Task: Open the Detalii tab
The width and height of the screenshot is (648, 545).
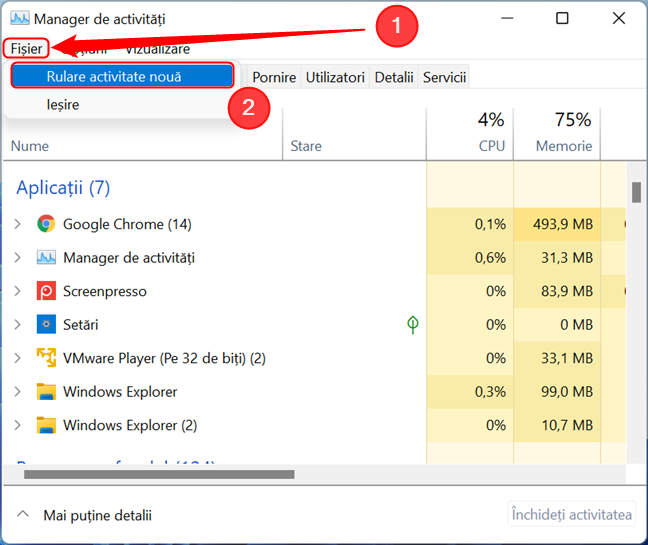Action: click(394, 77)
